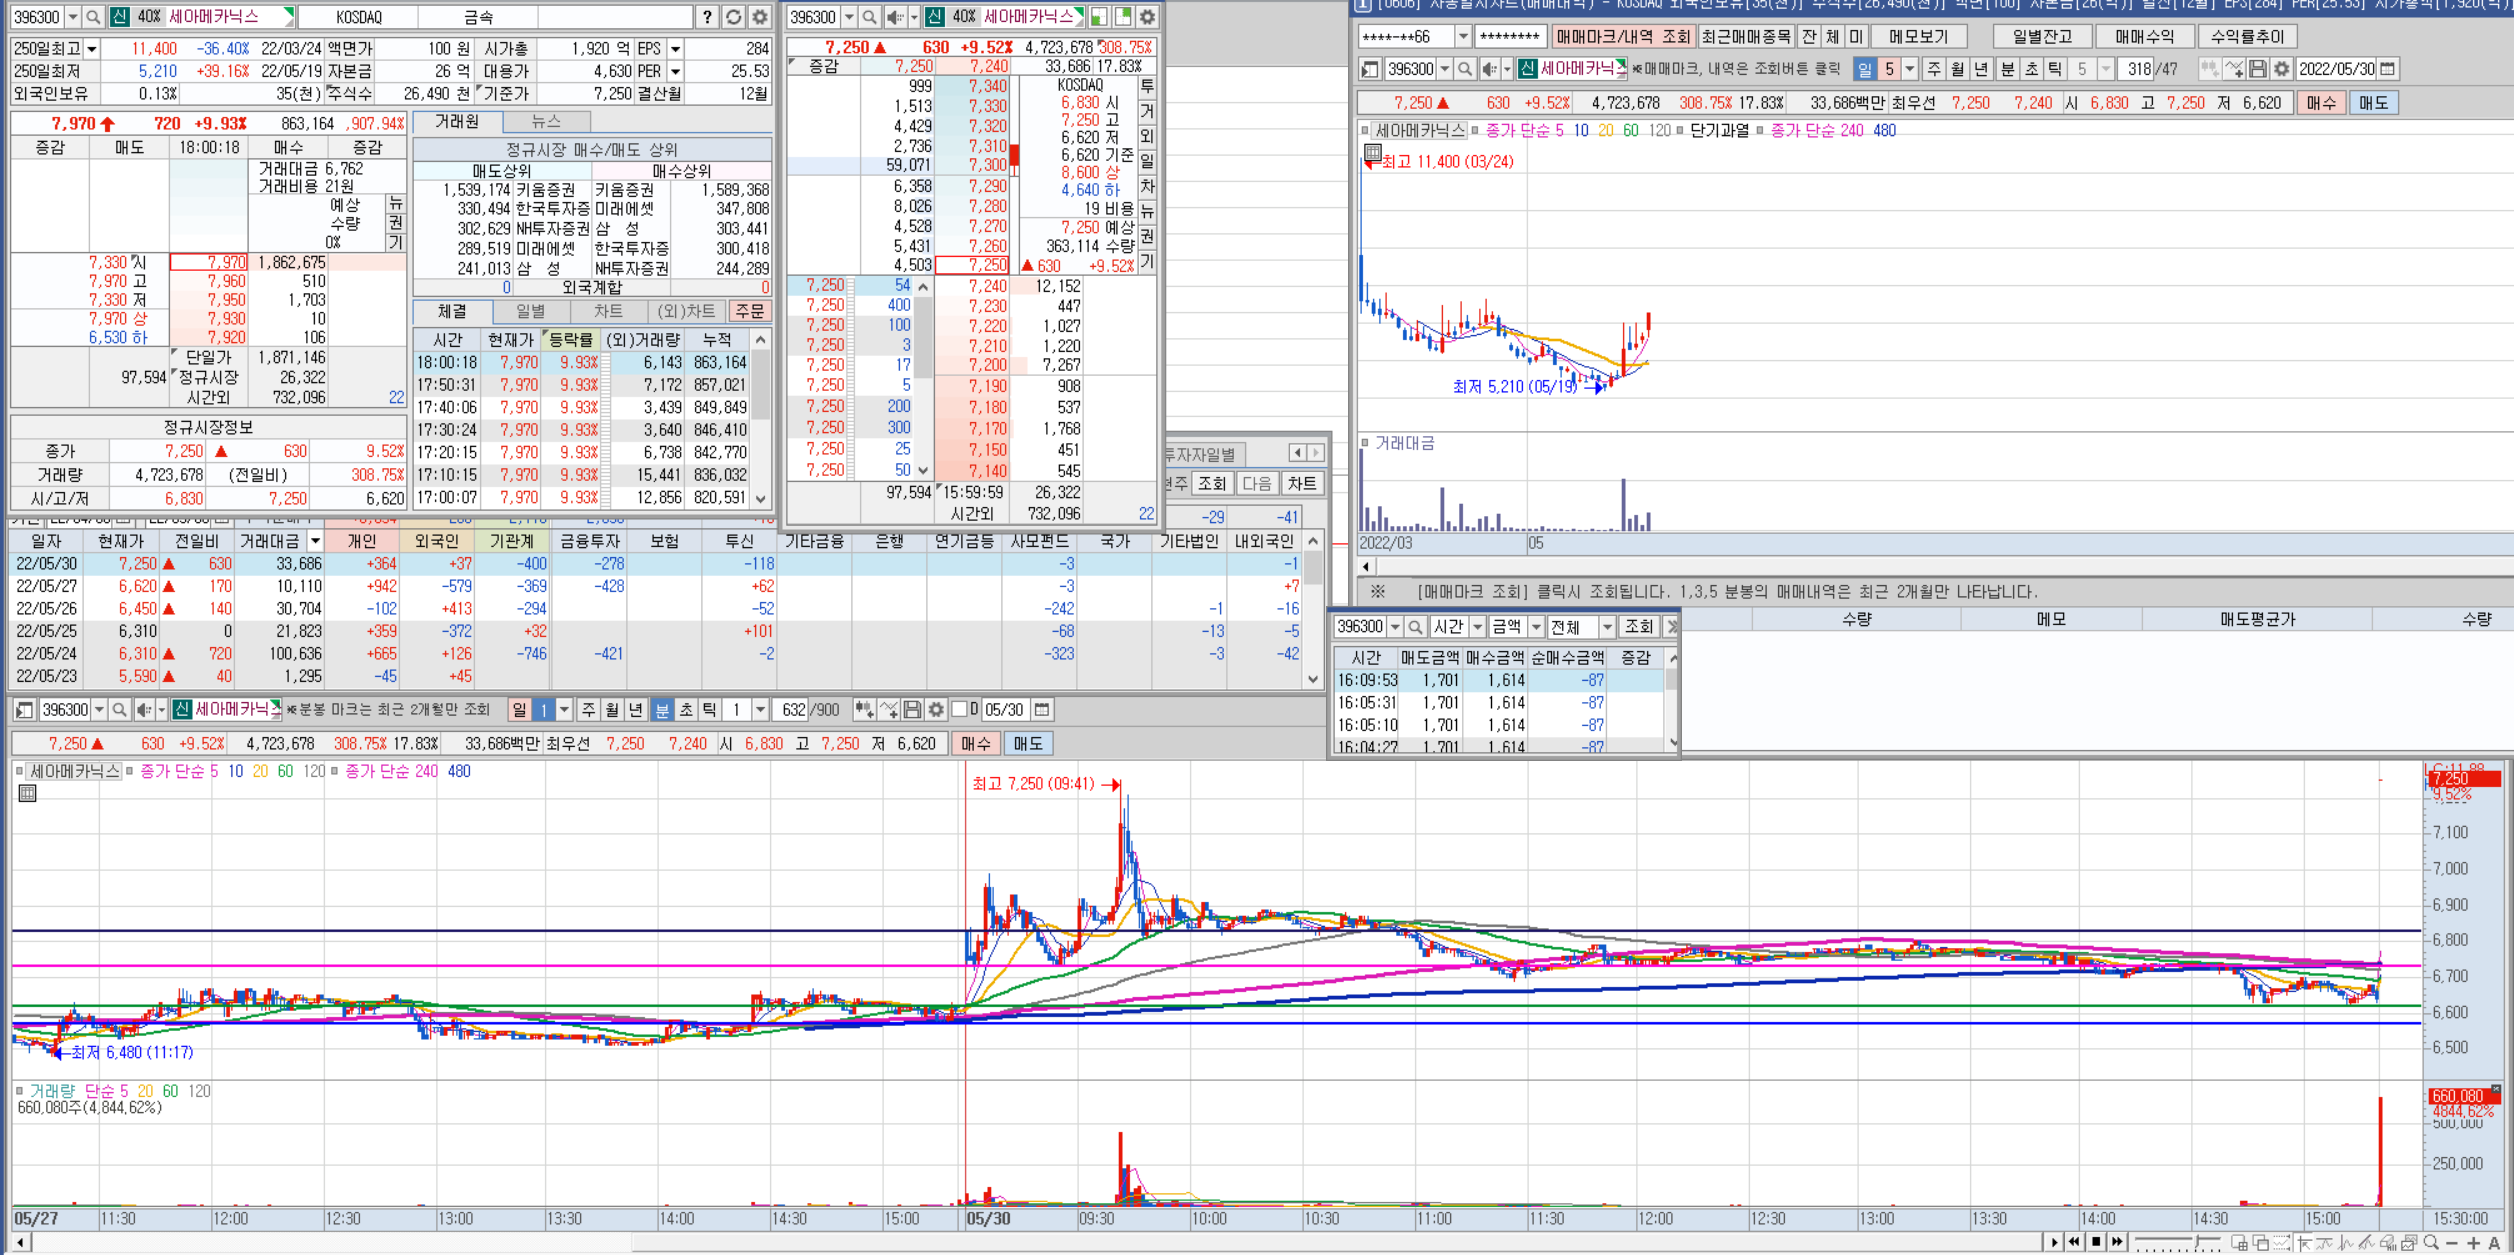The width and height of the screenshot is (2514, 1255).
Task: Click the chart layout icon left of daily chart code
Action: [1370, 69]
